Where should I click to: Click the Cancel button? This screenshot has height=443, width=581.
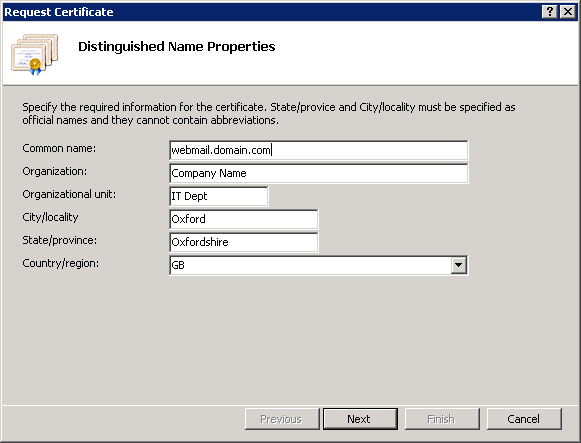[x=524, y=419]
